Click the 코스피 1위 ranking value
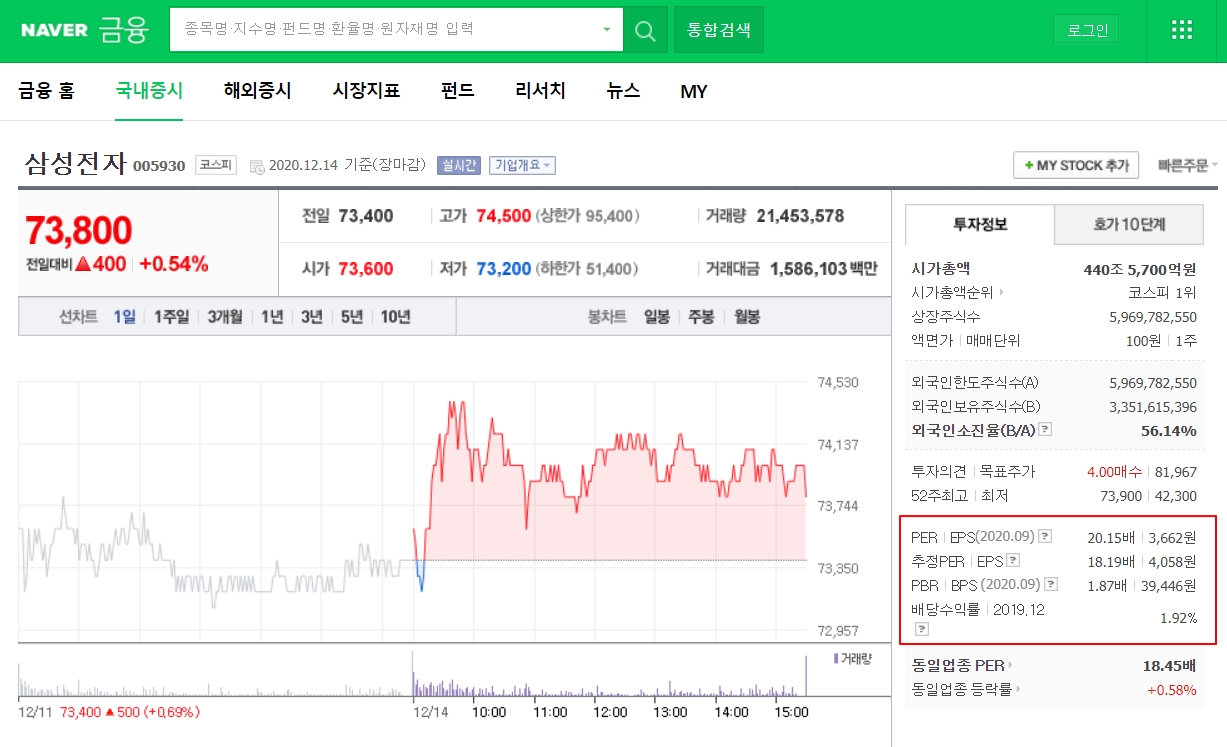 pyautogui.click(x=1162, y=292)
